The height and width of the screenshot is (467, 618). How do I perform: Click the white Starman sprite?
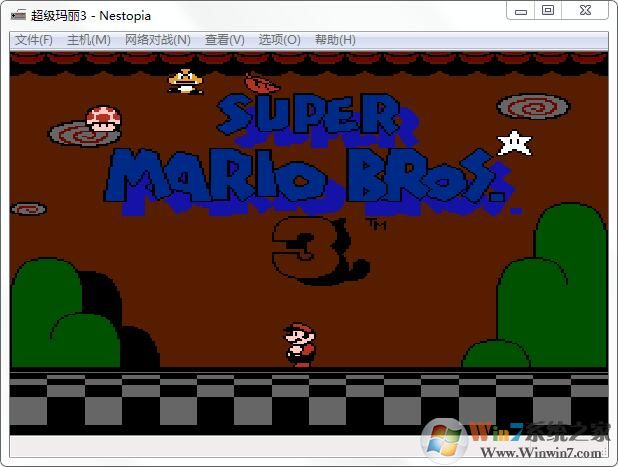click(x=514, y=143)
